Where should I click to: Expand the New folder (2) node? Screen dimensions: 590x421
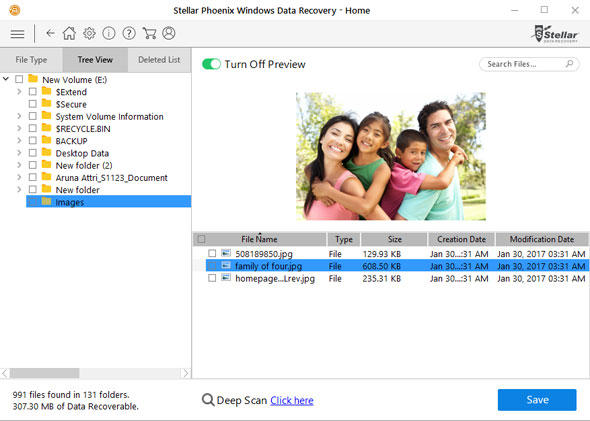point(19,165)
